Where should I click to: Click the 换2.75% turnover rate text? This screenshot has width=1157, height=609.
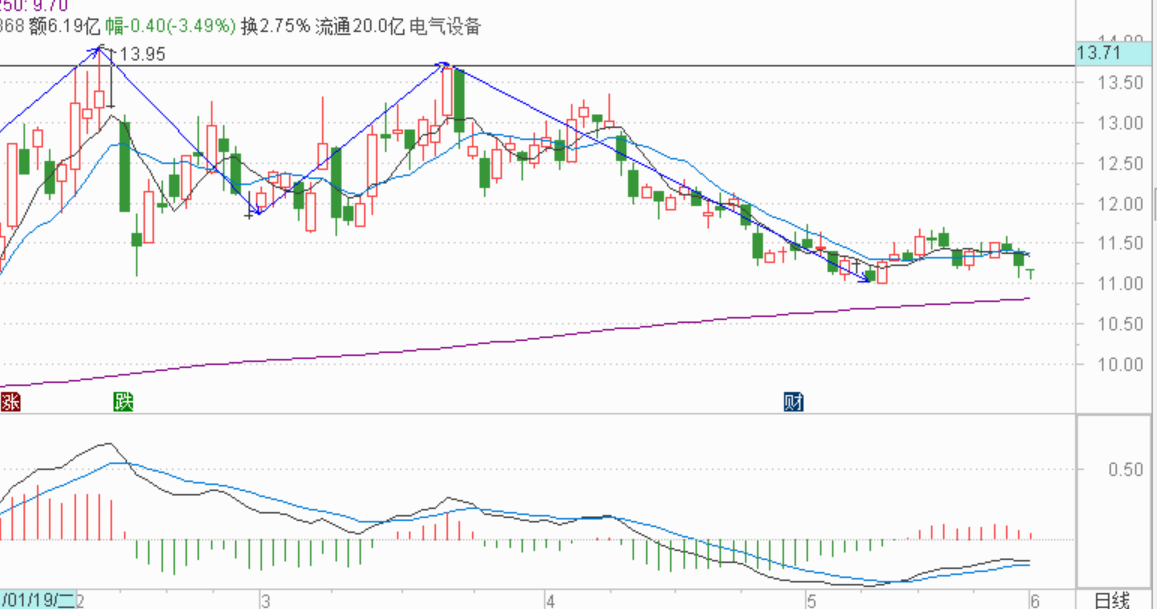pos(275,27)
